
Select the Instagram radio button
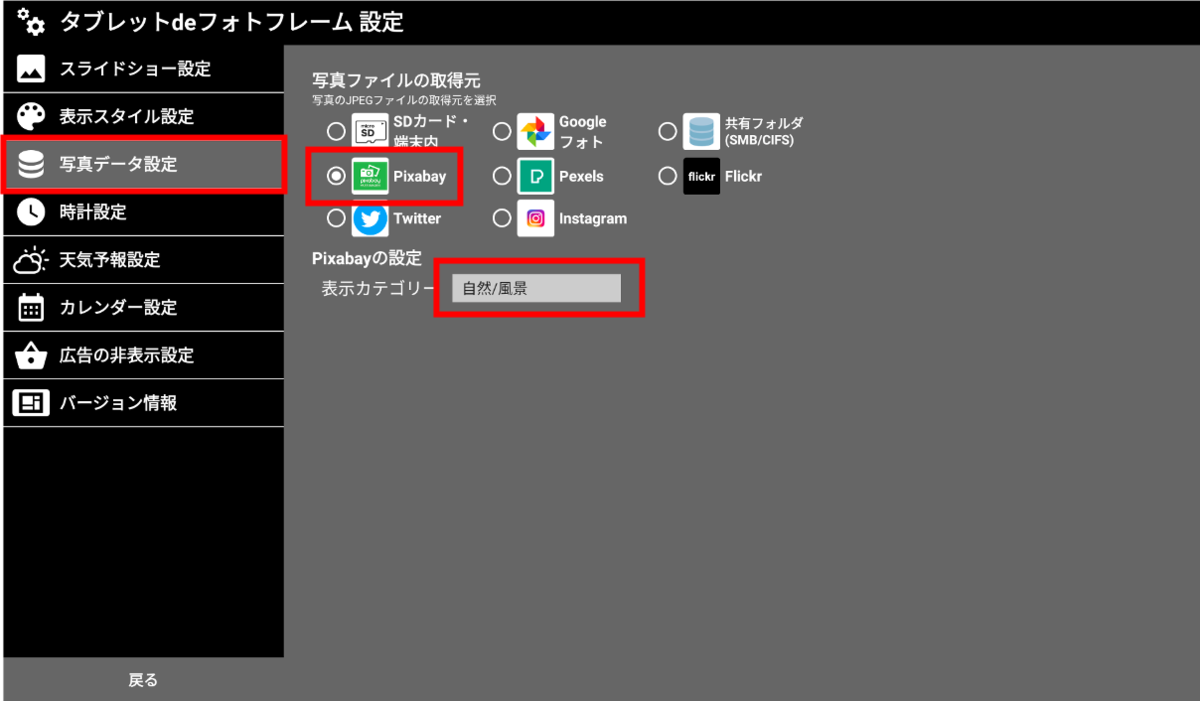point(502,218)
